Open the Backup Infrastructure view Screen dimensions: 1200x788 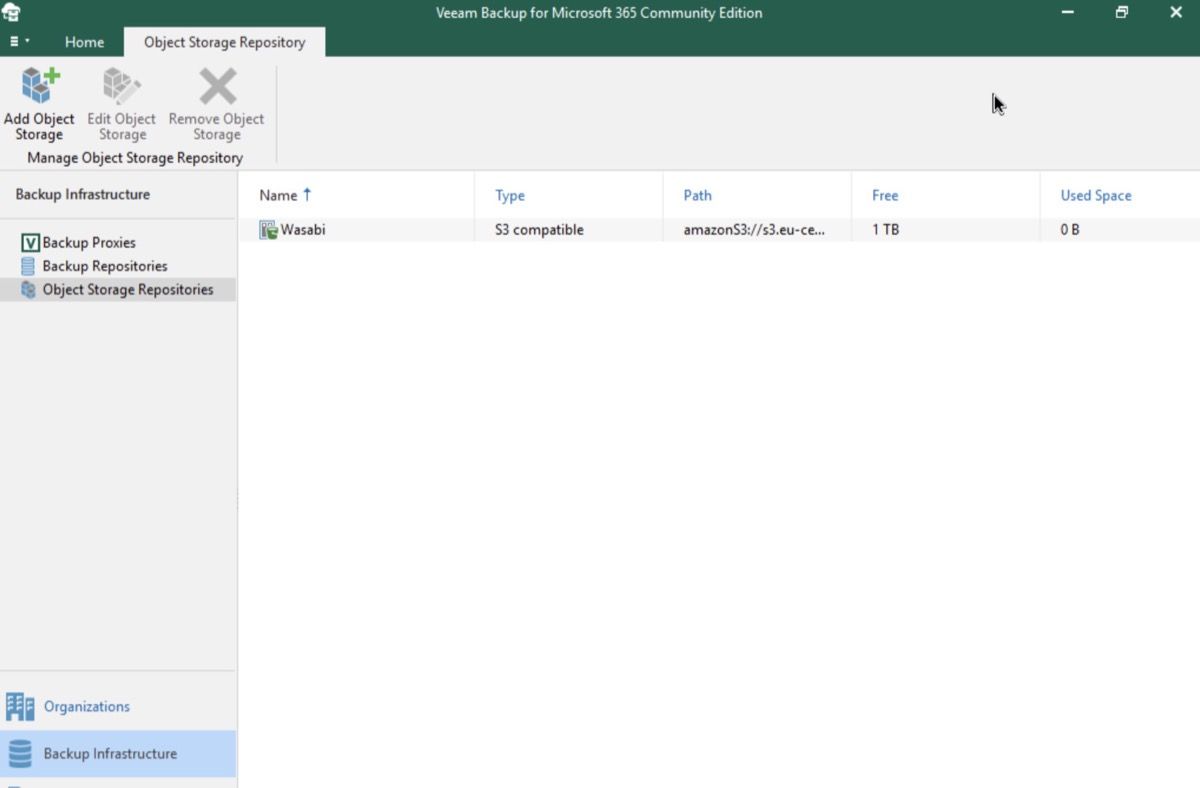pos(118,753)
